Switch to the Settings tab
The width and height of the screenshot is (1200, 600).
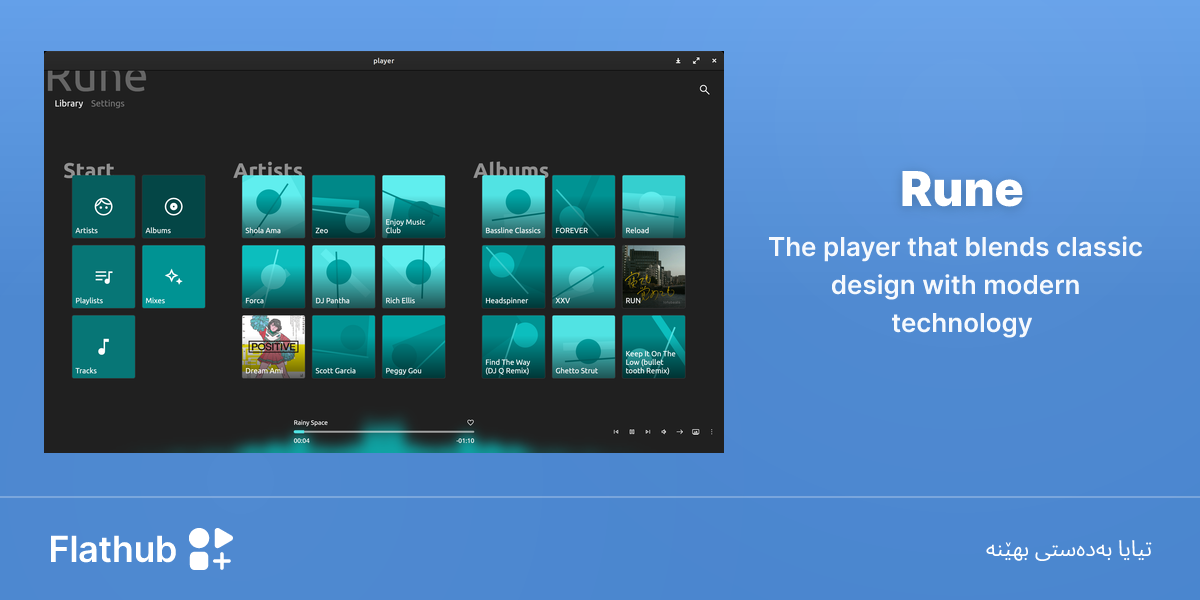(108, 103)
